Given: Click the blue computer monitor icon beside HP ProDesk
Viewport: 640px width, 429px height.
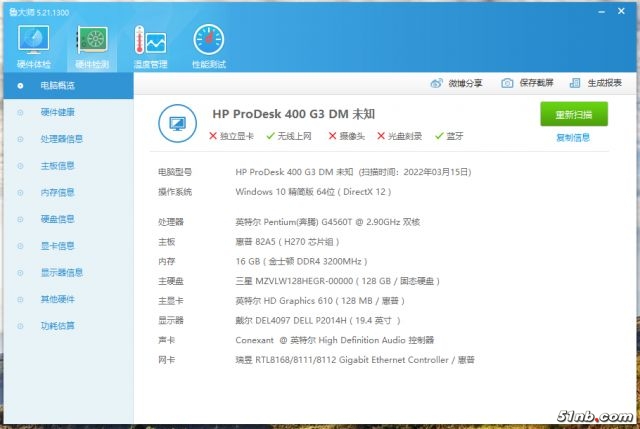Looking at the screenshot, I should point(179,124).
